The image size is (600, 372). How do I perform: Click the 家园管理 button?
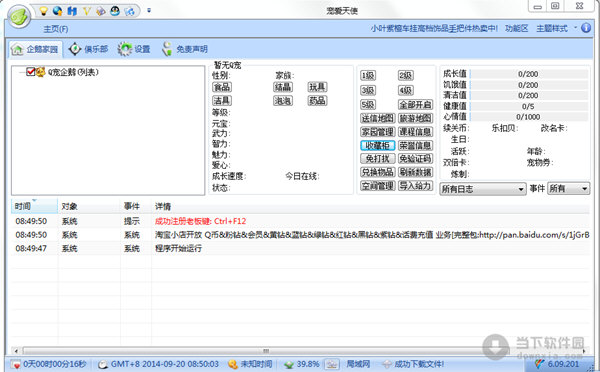click(378, 132)
